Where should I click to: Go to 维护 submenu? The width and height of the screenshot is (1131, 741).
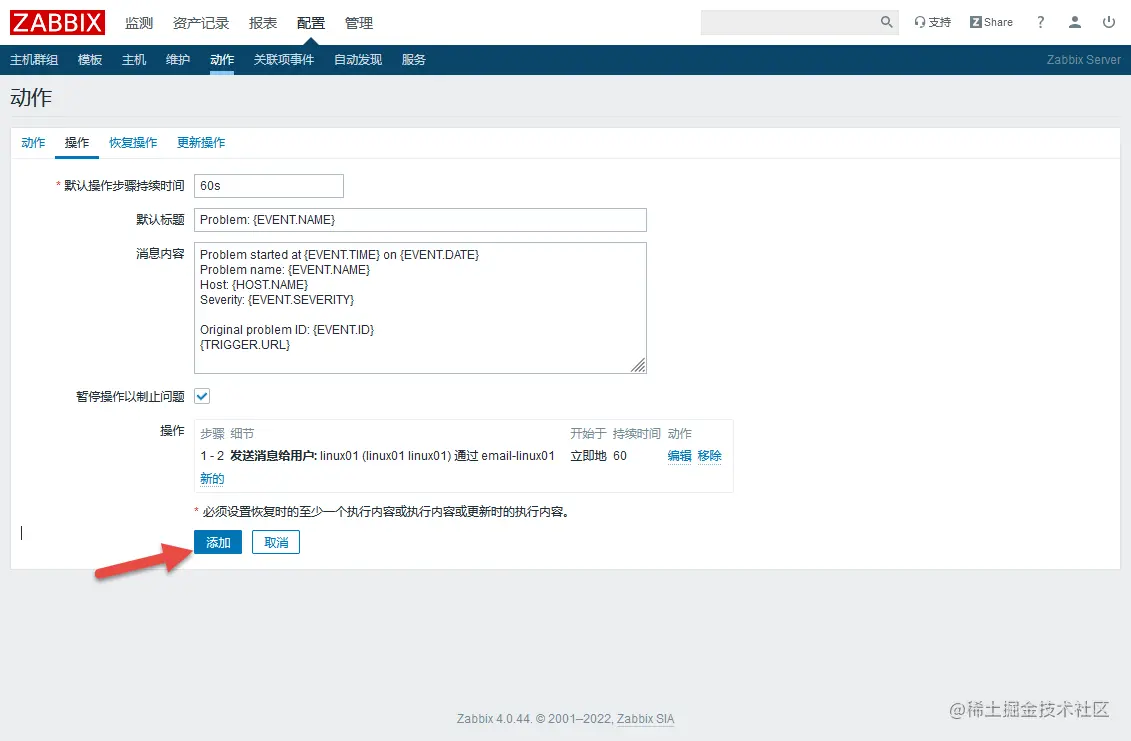177,60
